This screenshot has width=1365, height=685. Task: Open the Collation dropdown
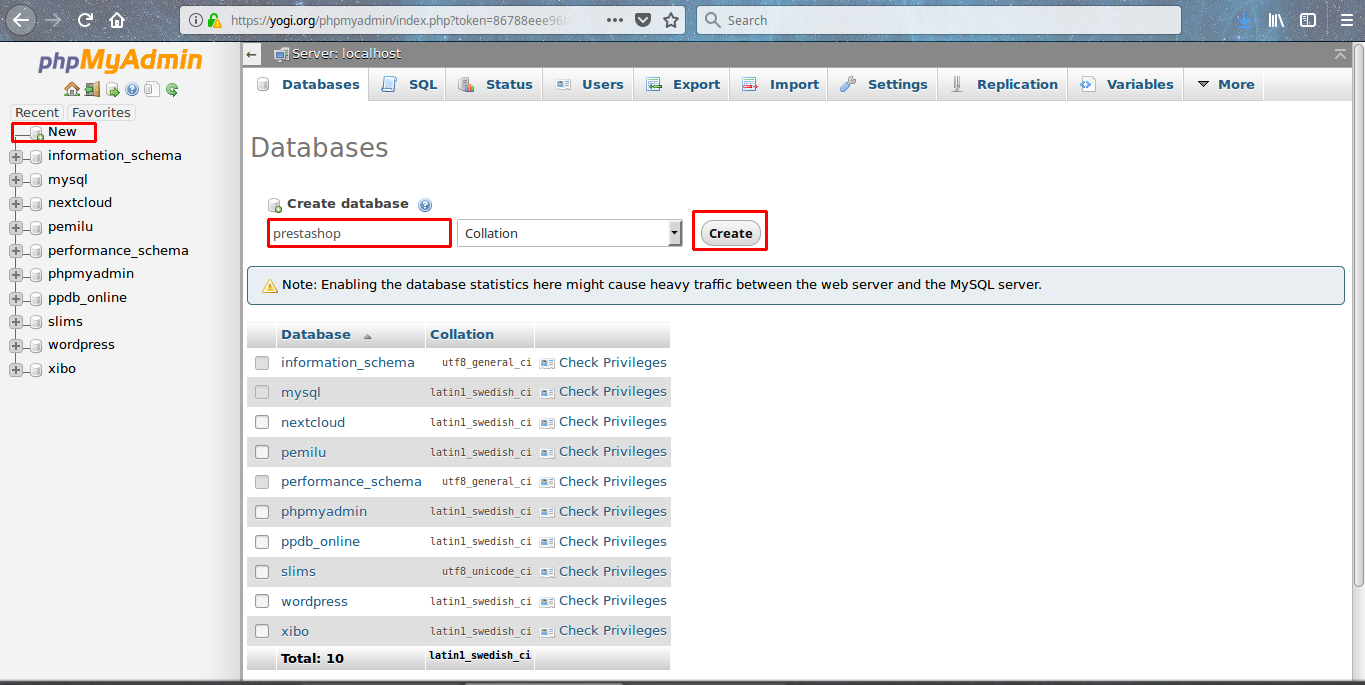pos(570,233)
